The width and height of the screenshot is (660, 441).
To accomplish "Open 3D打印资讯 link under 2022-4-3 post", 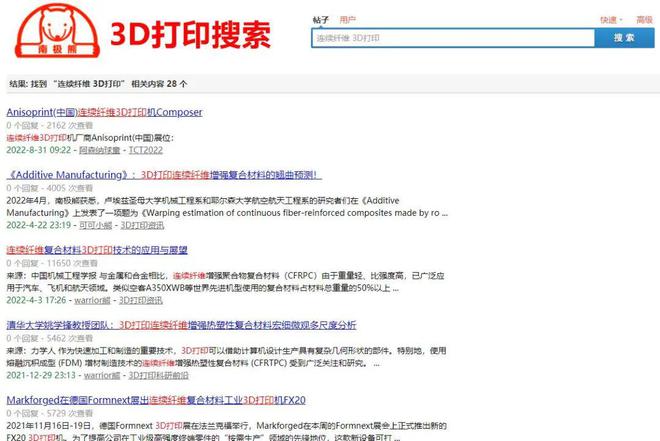I will (141, 300).
